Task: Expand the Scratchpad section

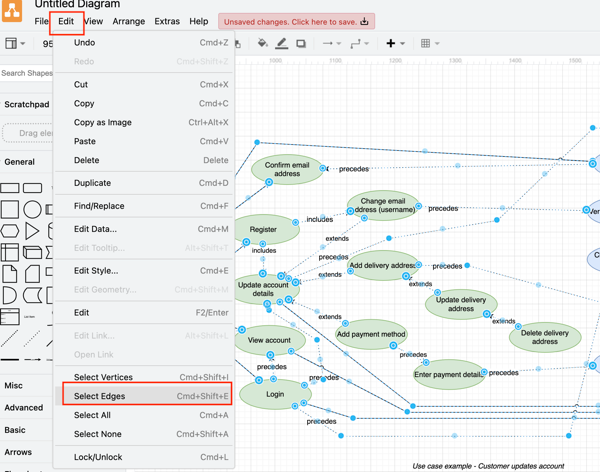Action: [x=26, y=105]
